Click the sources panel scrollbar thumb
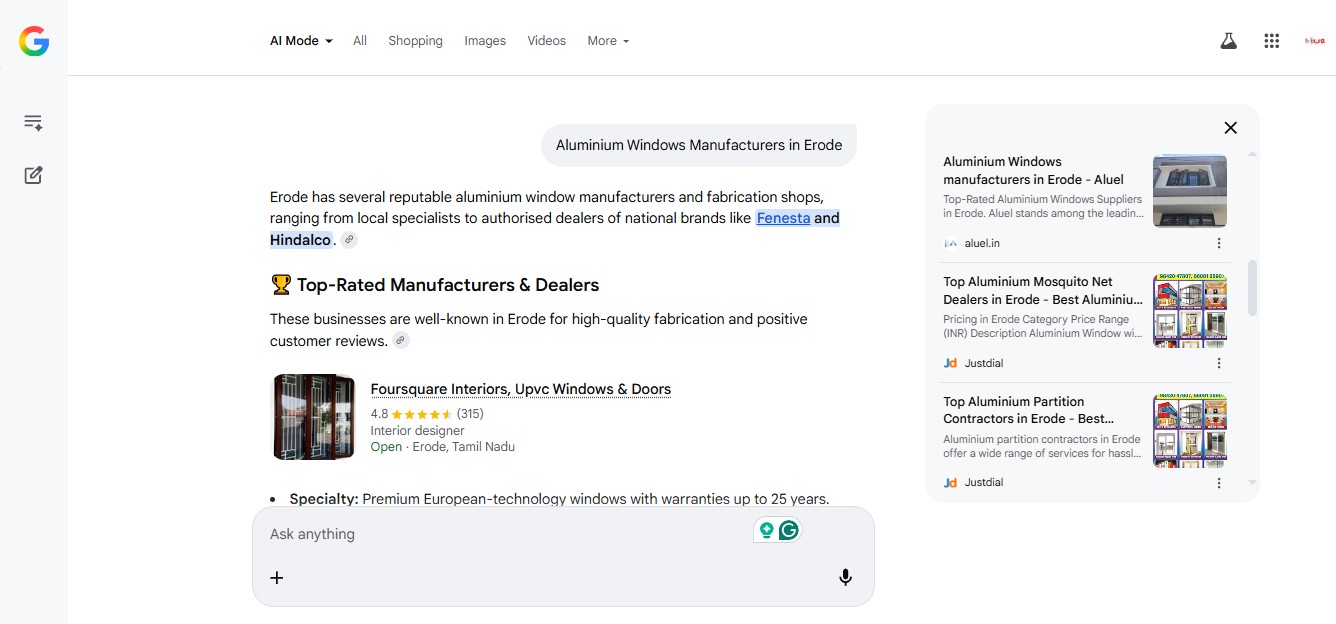 [1253, 287]
